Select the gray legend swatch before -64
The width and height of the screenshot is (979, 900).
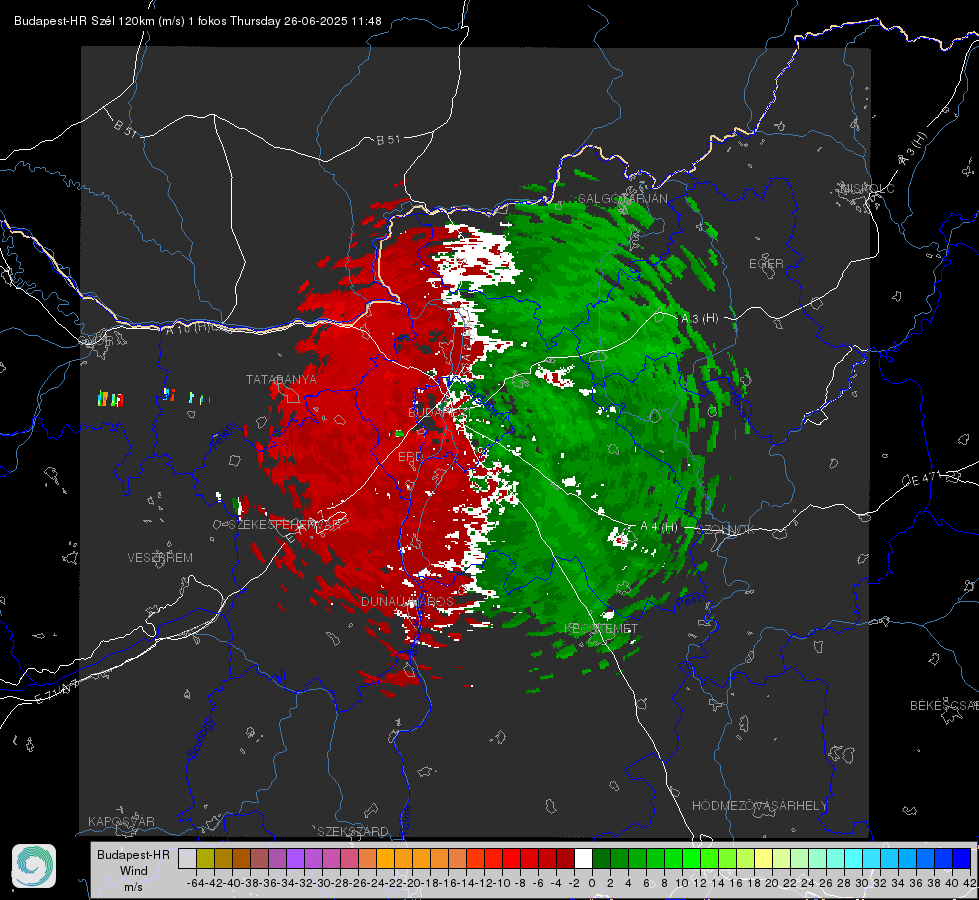pos(187,859)
